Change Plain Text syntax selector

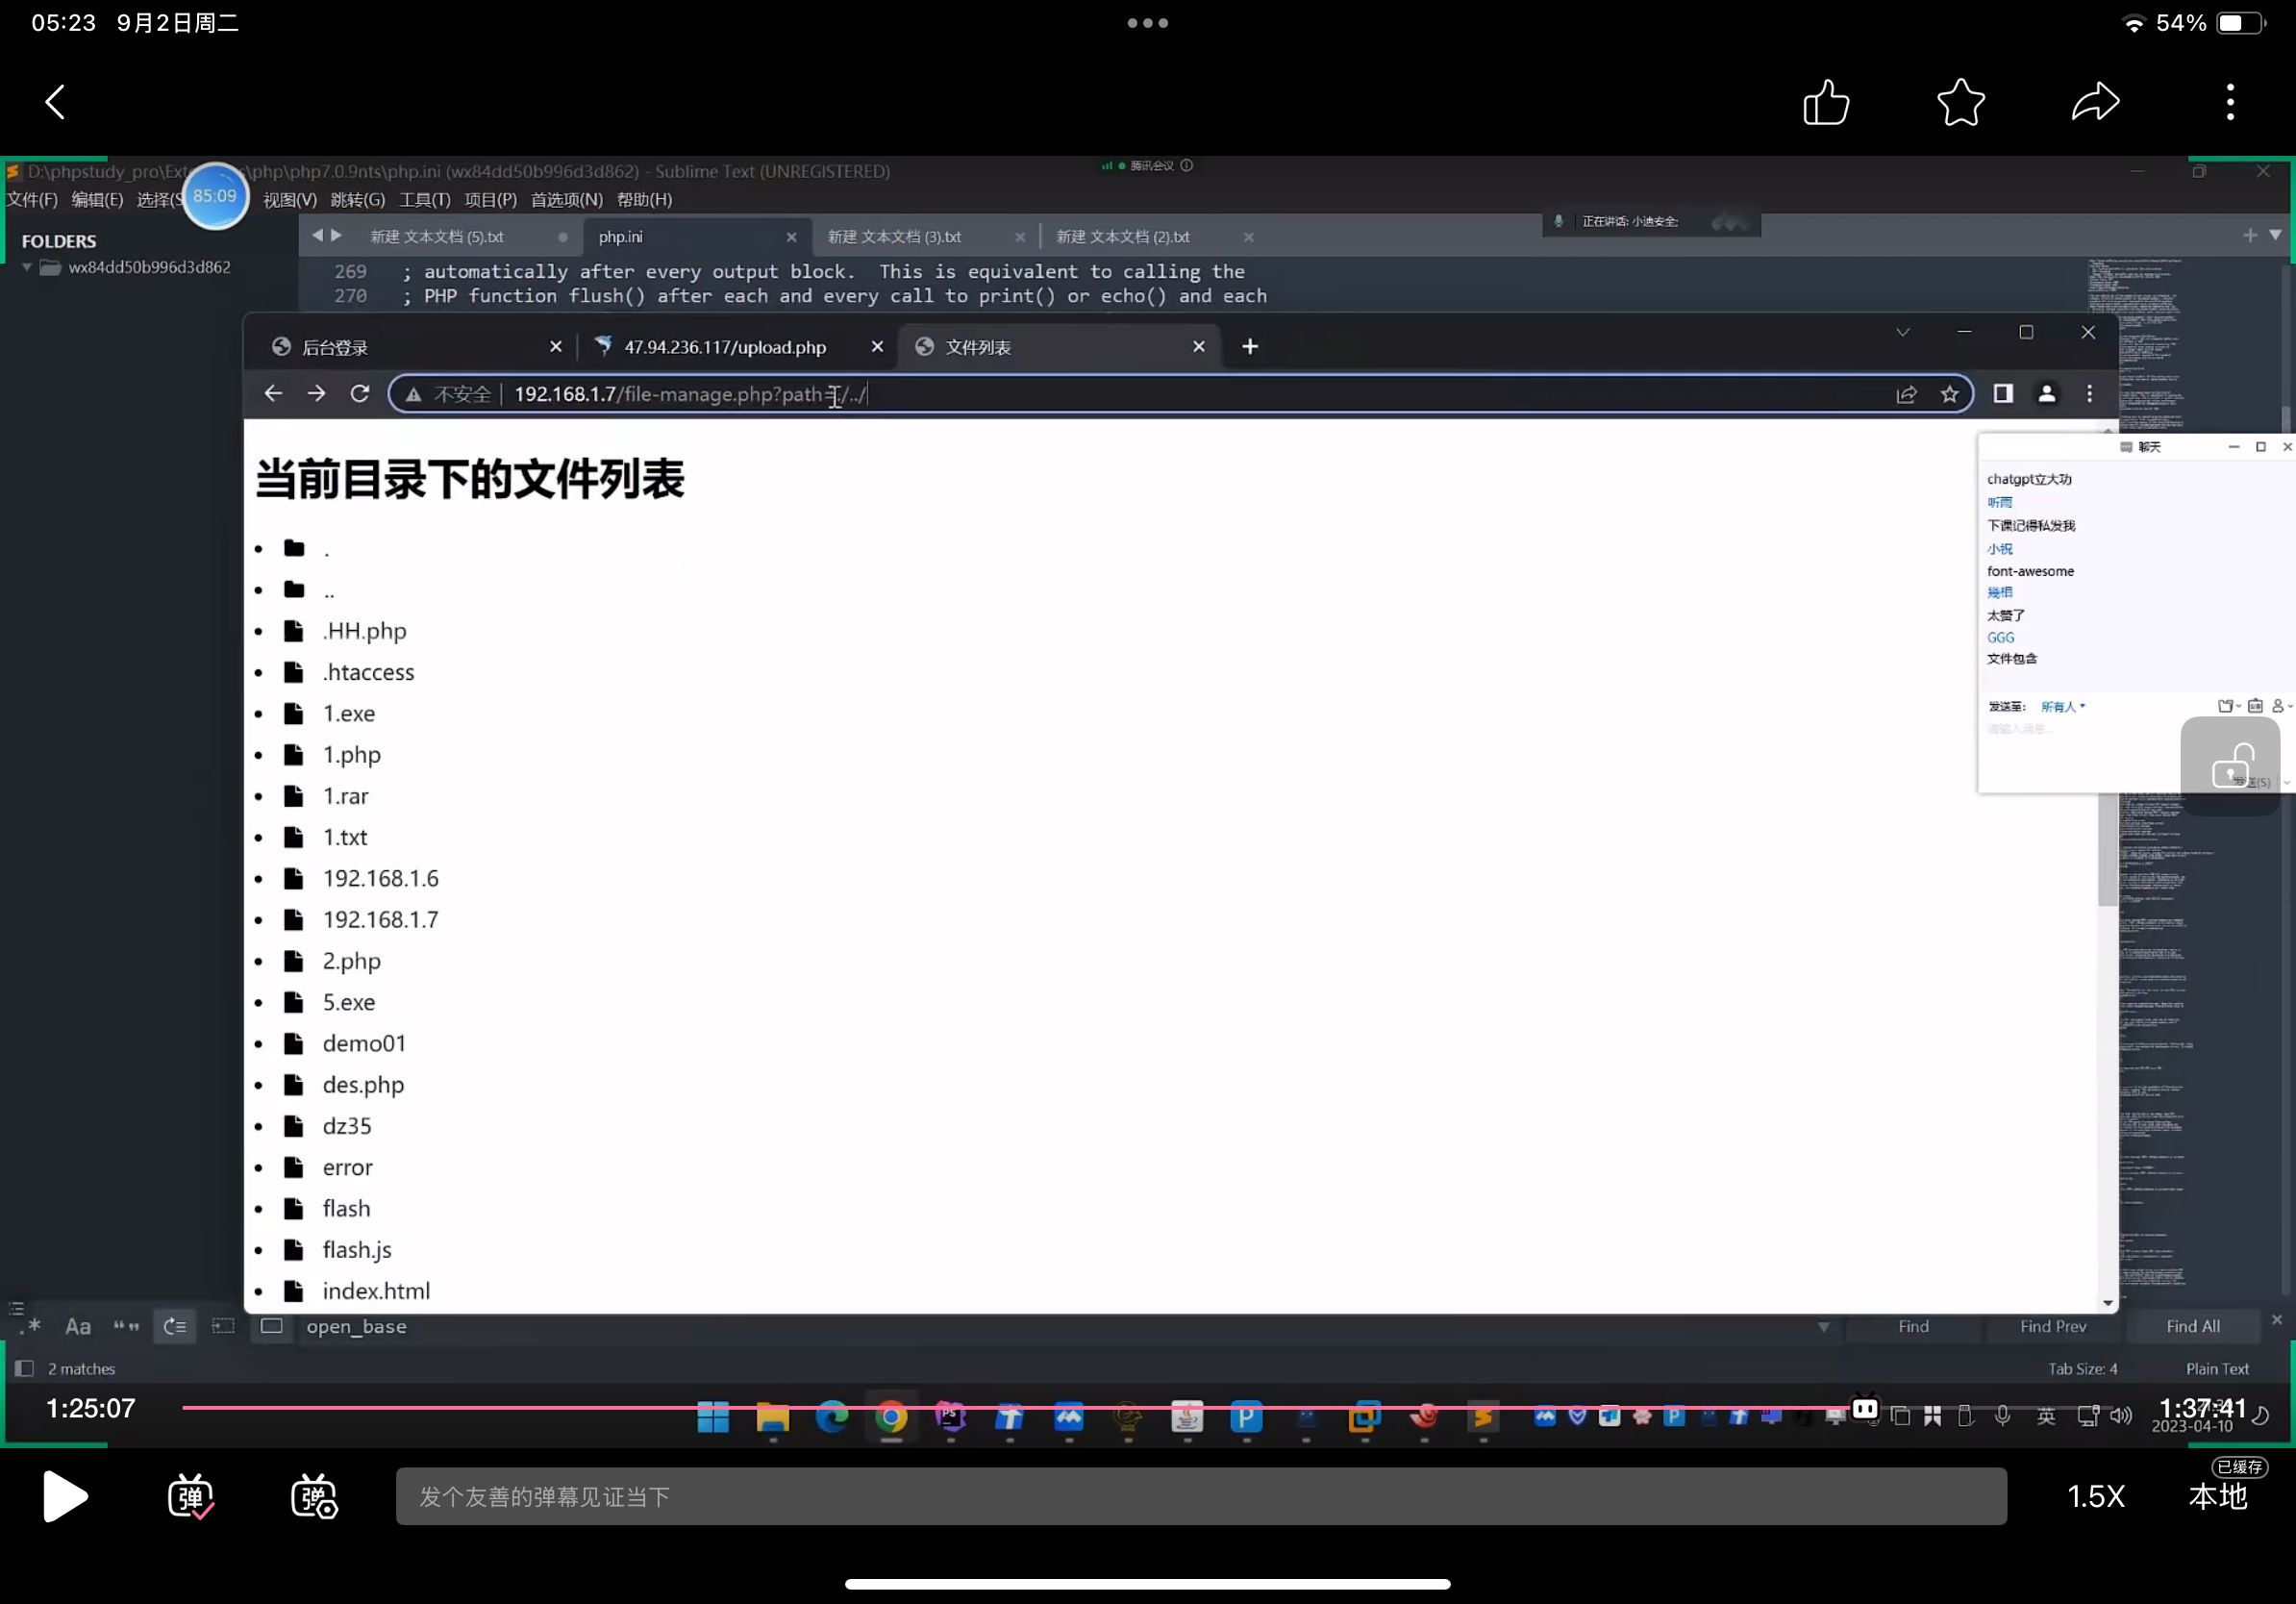(2217, 1369)
